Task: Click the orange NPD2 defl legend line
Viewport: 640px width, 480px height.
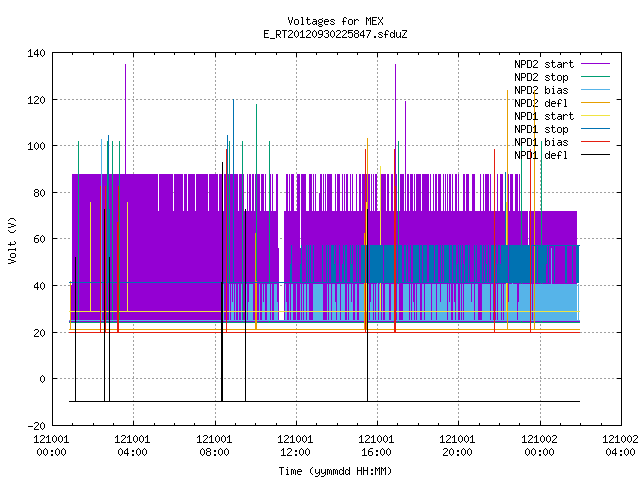Action: tap(595, 103)
